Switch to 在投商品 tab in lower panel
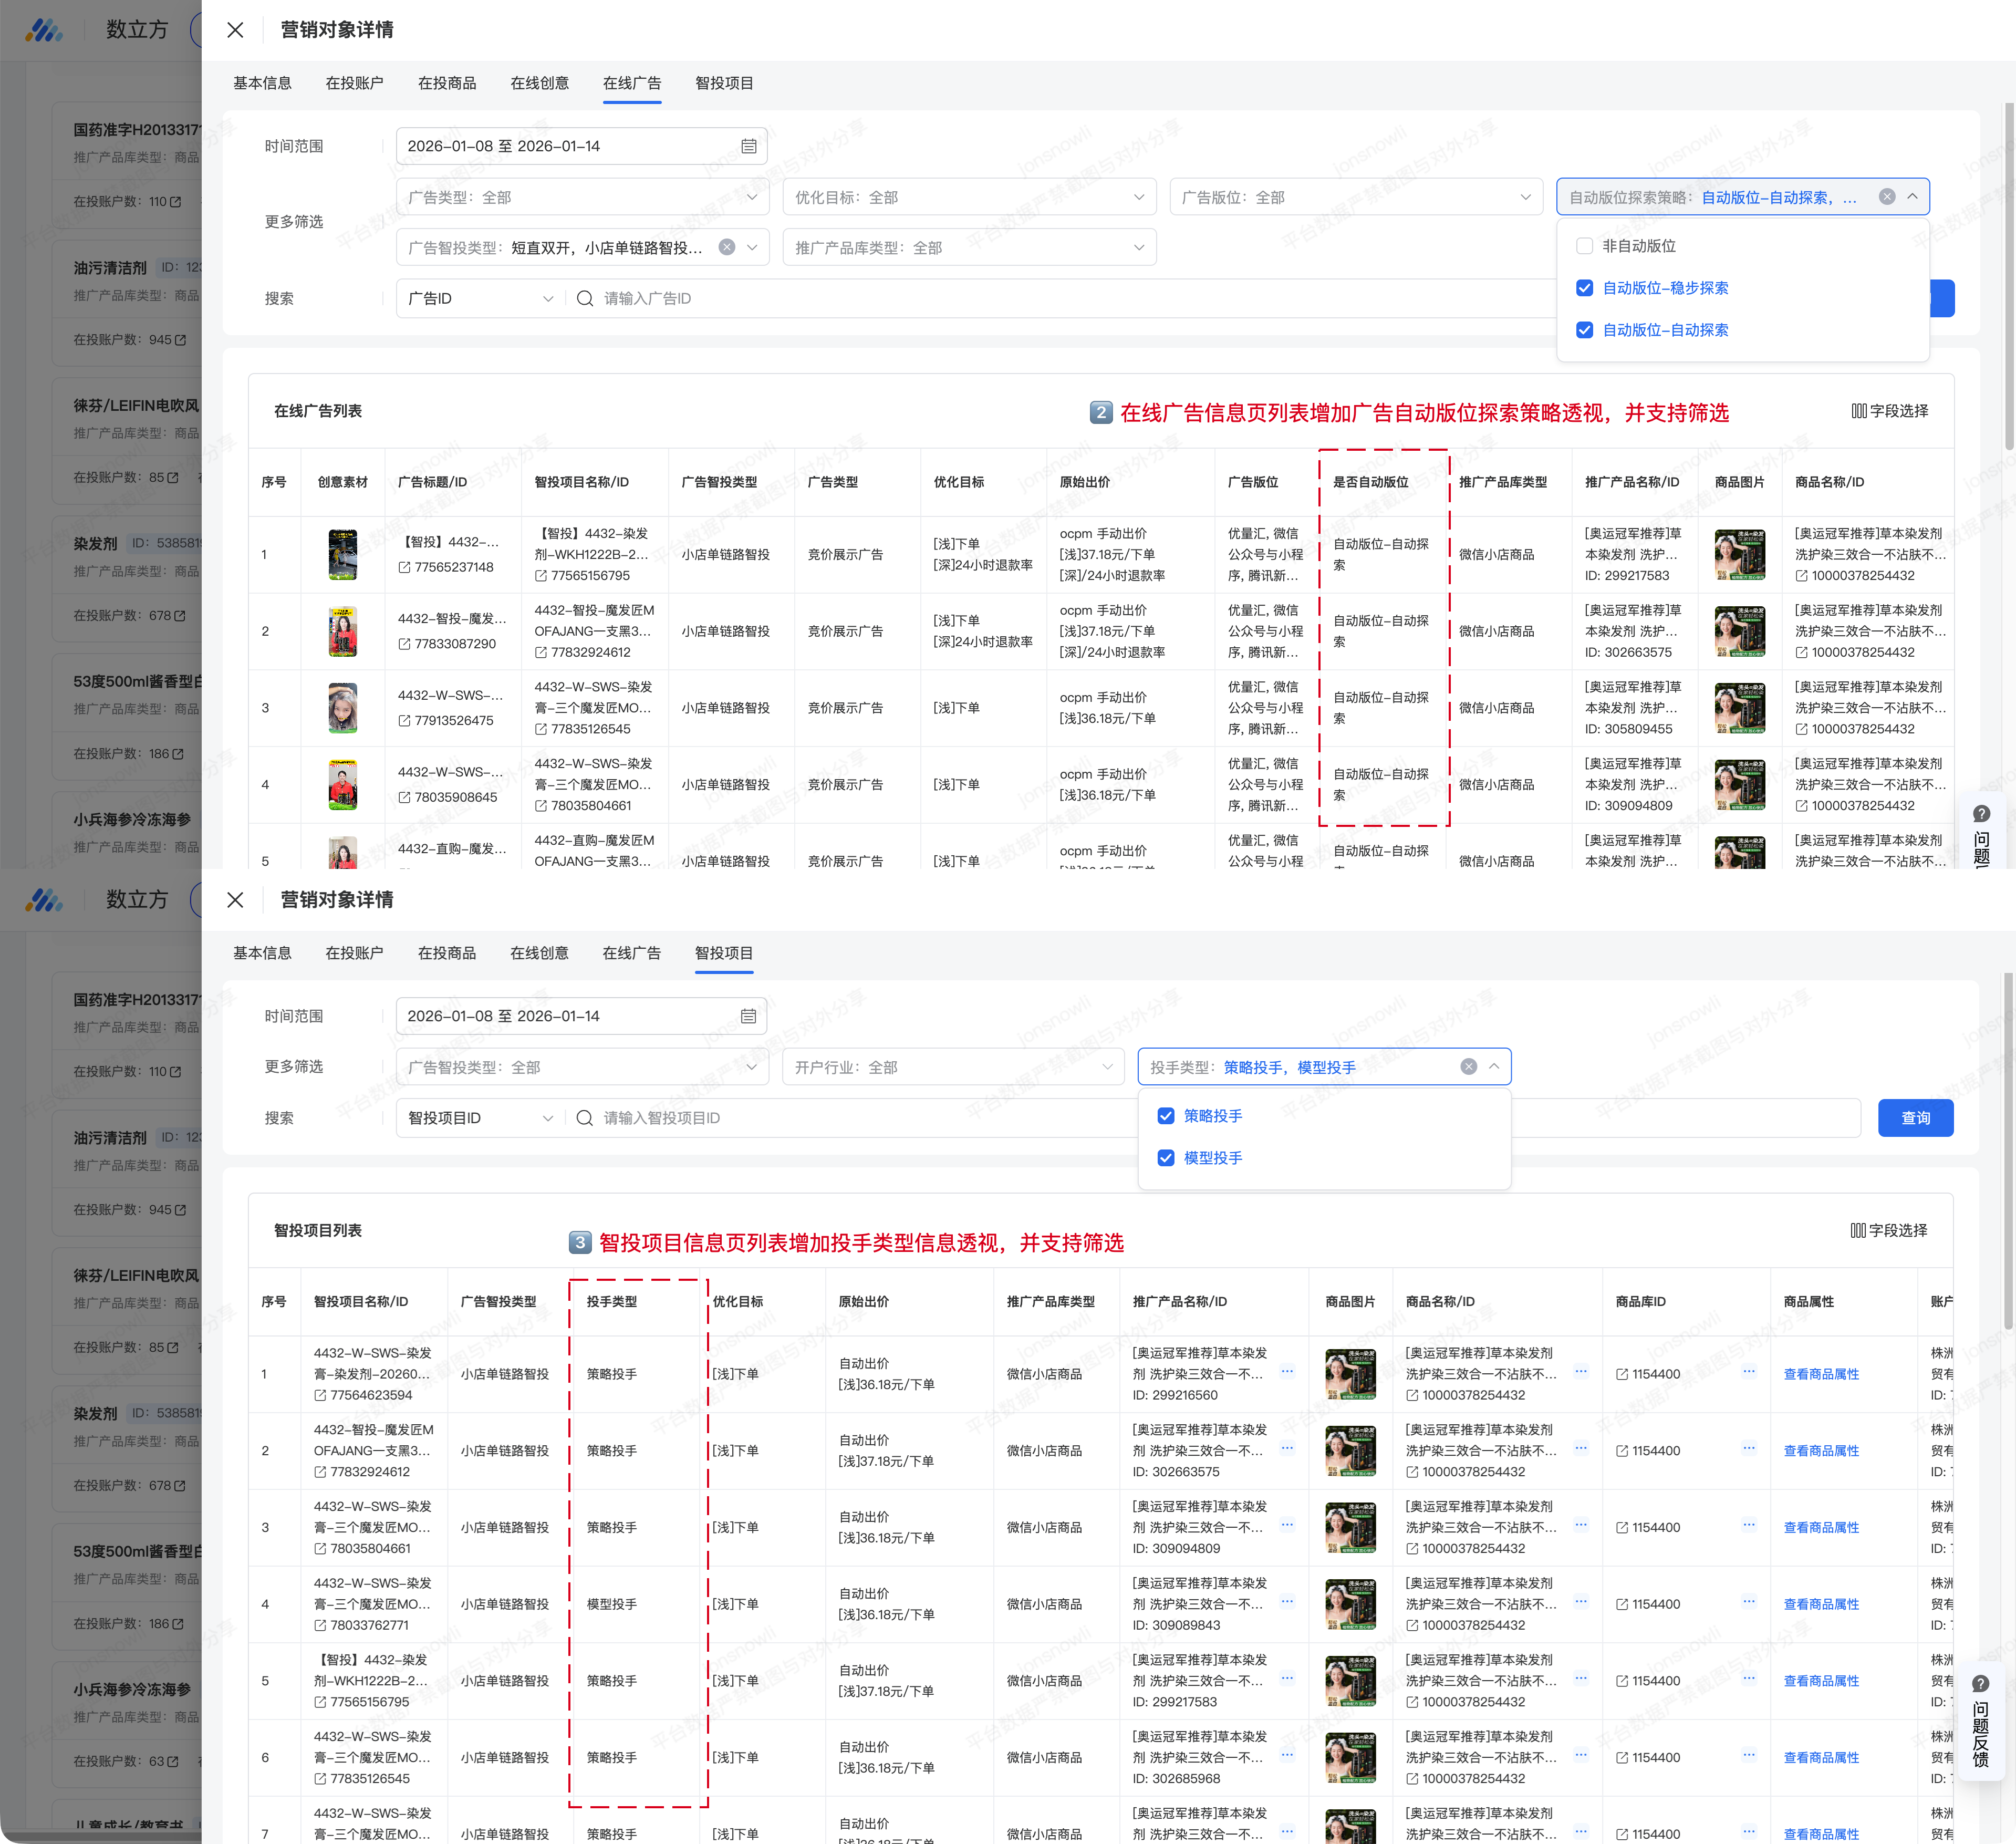The width and height of the screenshot is (2016, 1844). (446, 953)
